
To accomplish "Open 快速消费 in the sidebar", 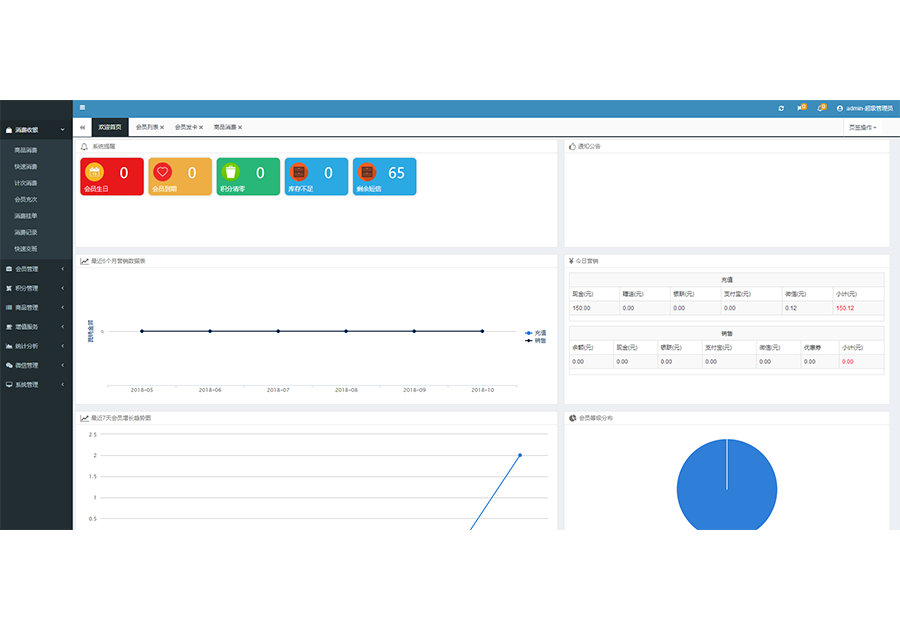I will pos(26,167).
